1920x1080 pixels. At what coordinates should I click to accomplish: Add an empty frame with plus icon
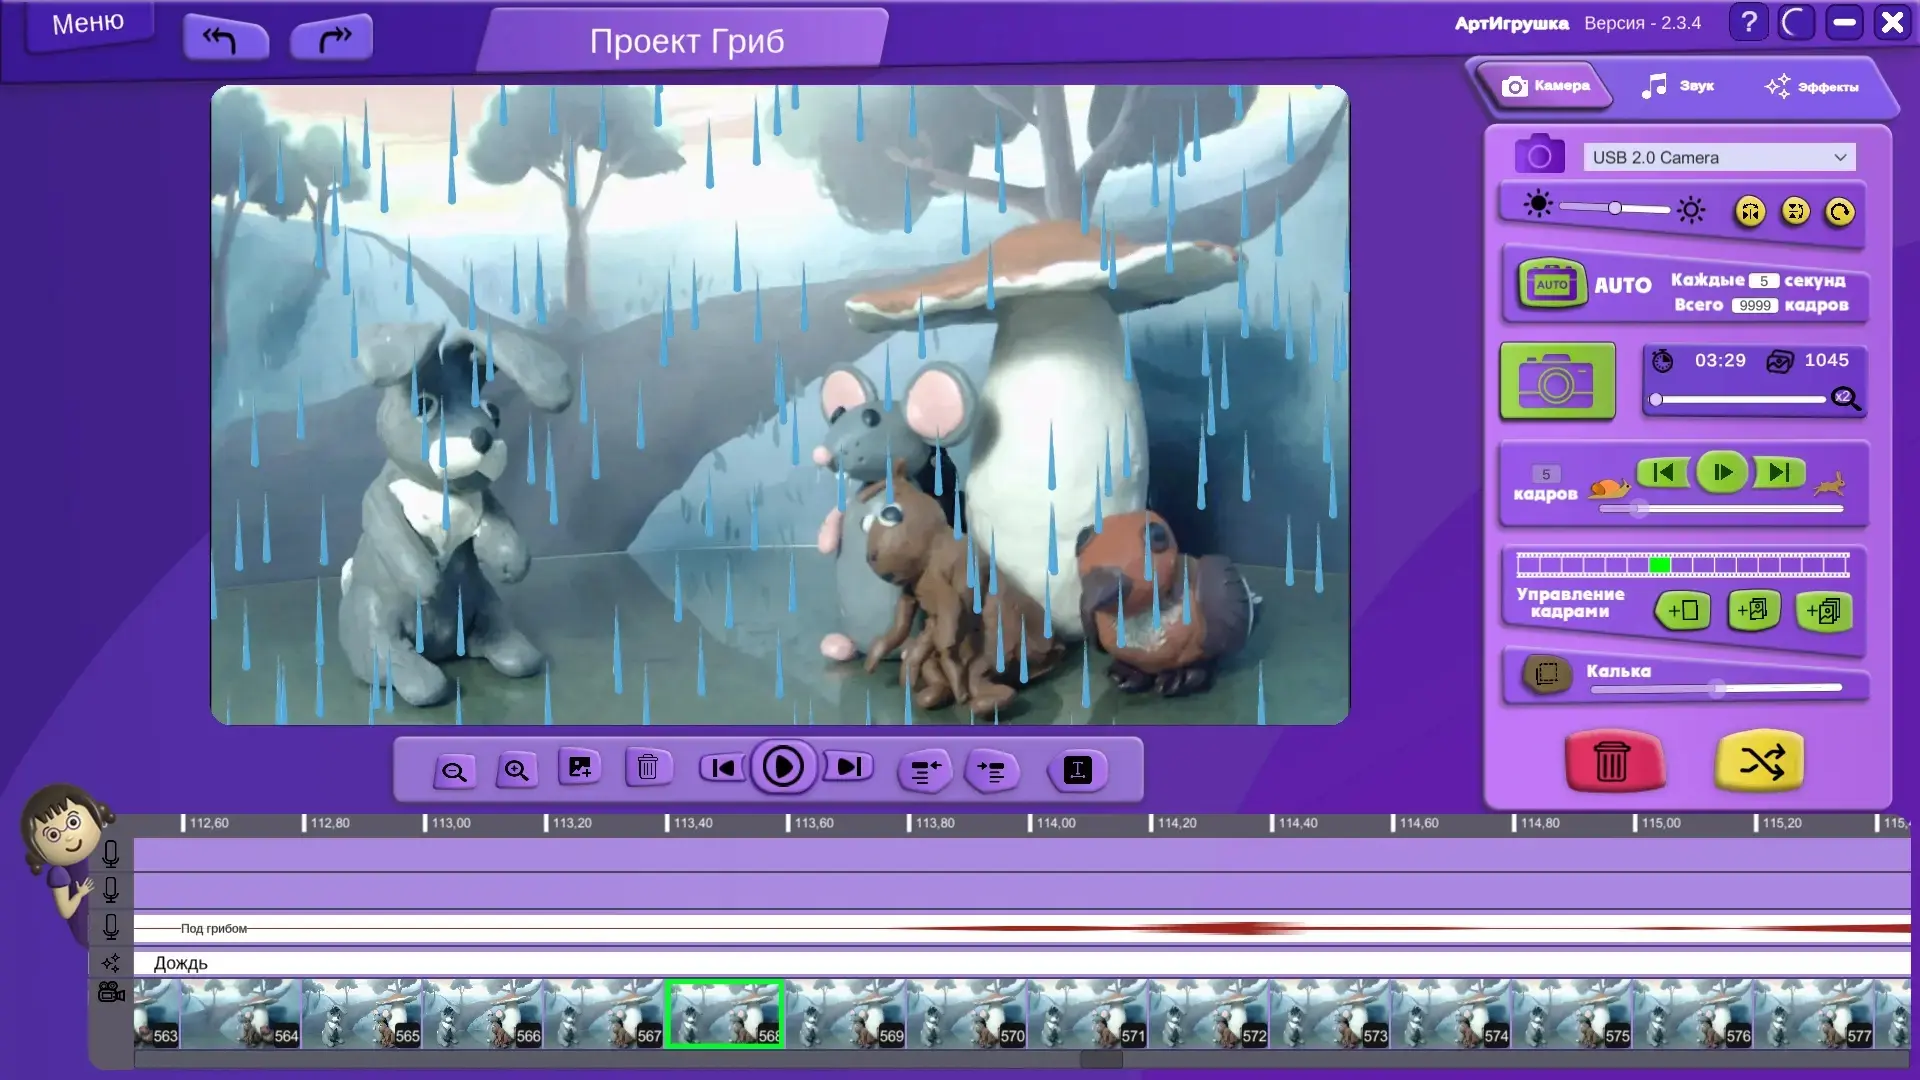tap(1683, 611)
